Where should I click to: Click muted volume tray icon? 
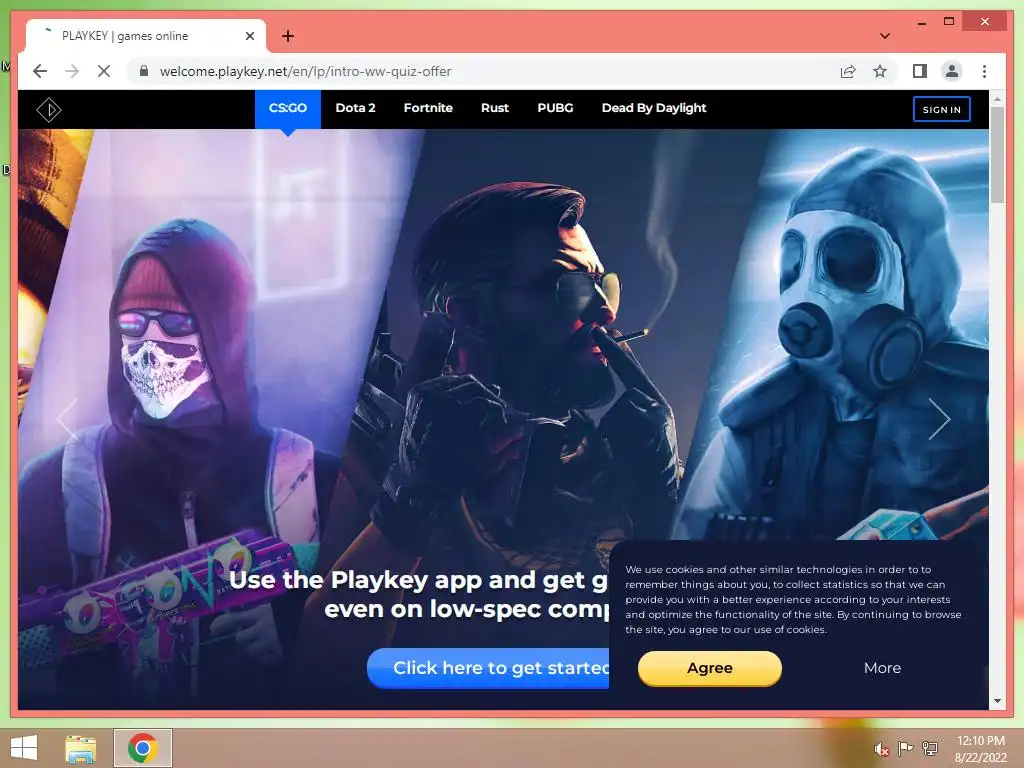[x=881, y=749]
